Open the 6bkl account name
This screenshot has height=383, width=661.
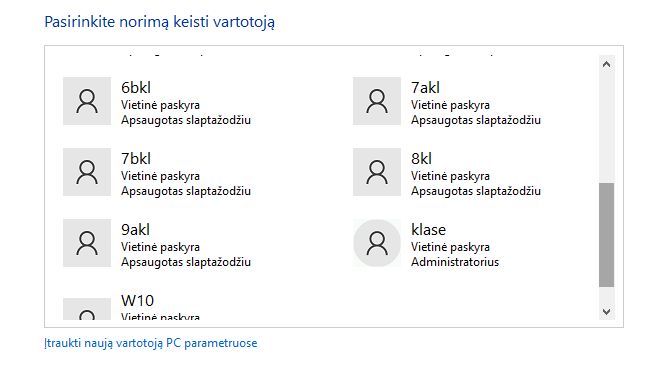point(136,88)
